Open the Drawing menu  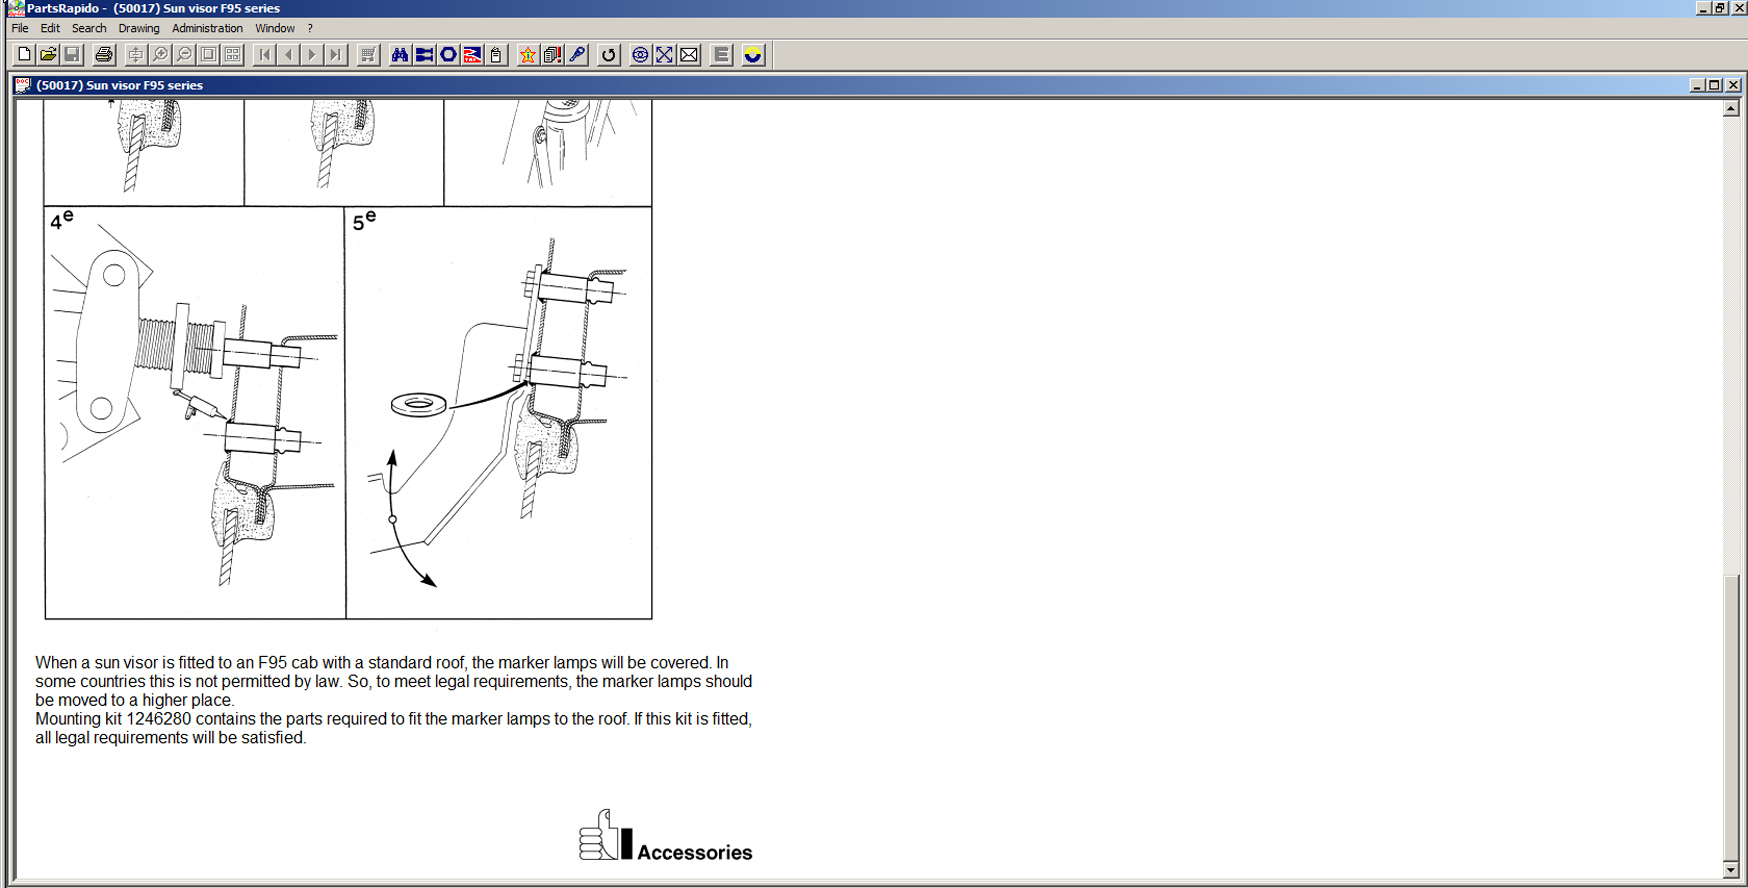tap(139, 28)
